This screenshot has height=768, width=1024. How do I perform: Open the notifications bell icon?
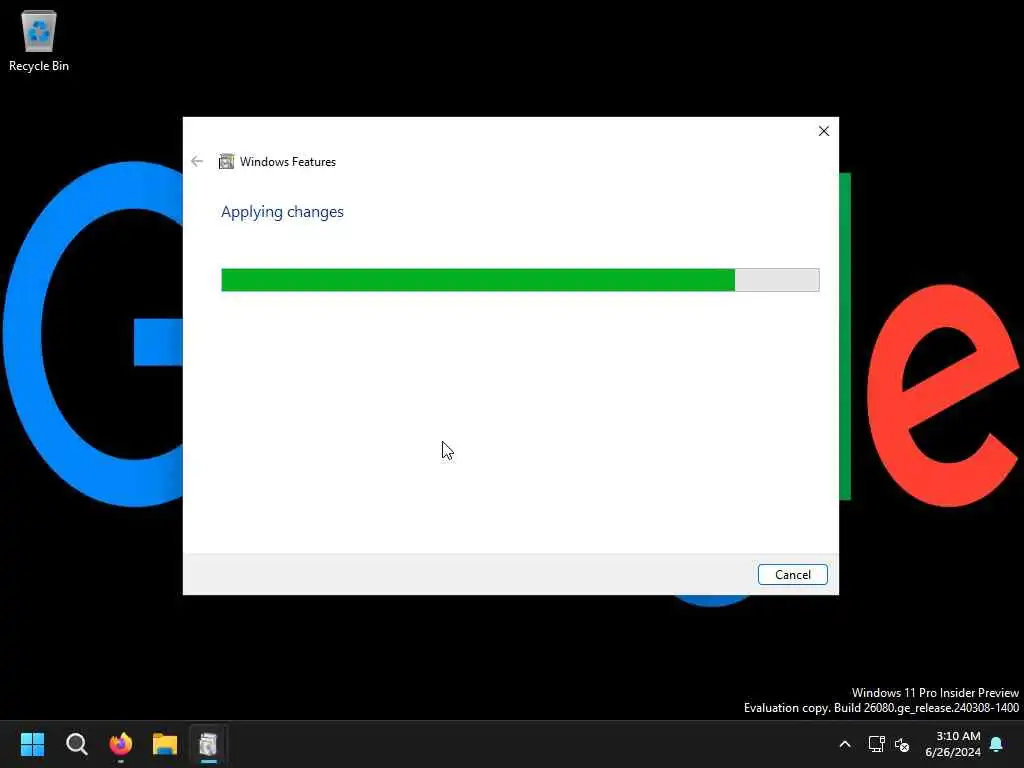(x=997, y=744)
